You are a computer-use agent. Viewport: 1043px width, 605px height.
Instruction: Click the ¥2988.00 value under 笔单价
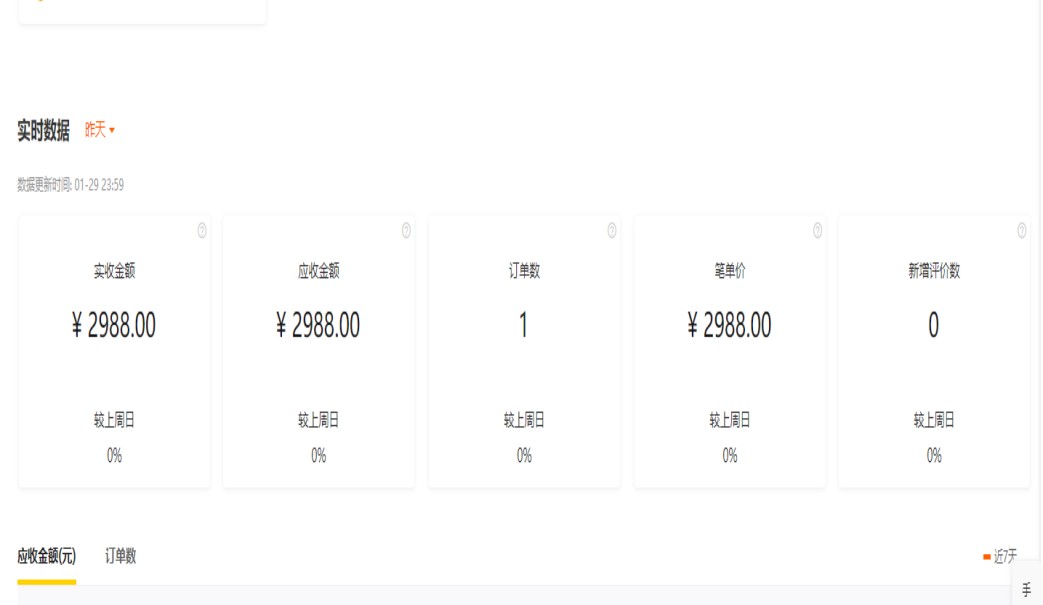(x=730, y=325)
